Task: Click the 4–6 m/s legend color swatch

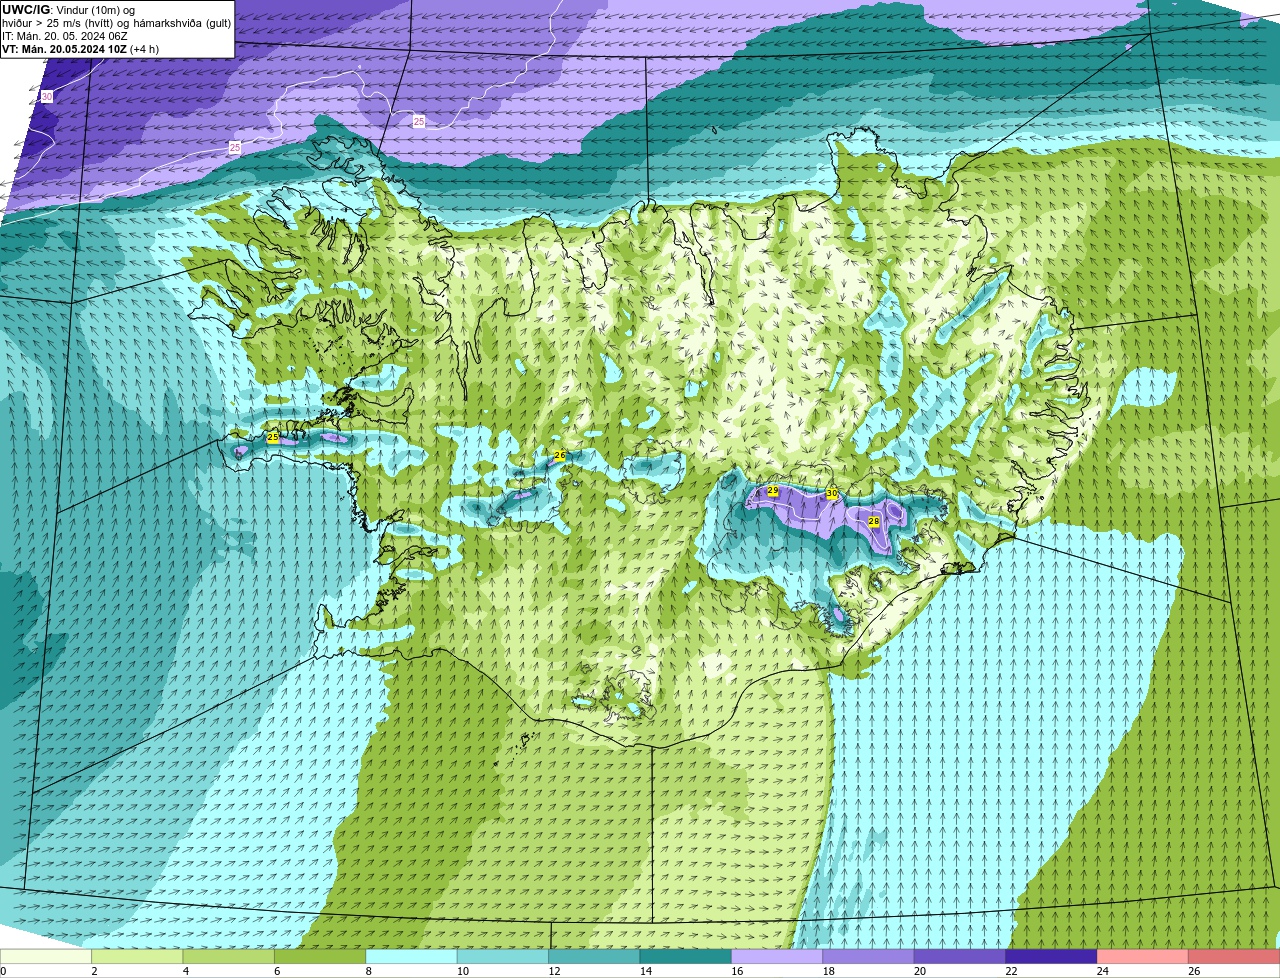Action: pos(228,956)
